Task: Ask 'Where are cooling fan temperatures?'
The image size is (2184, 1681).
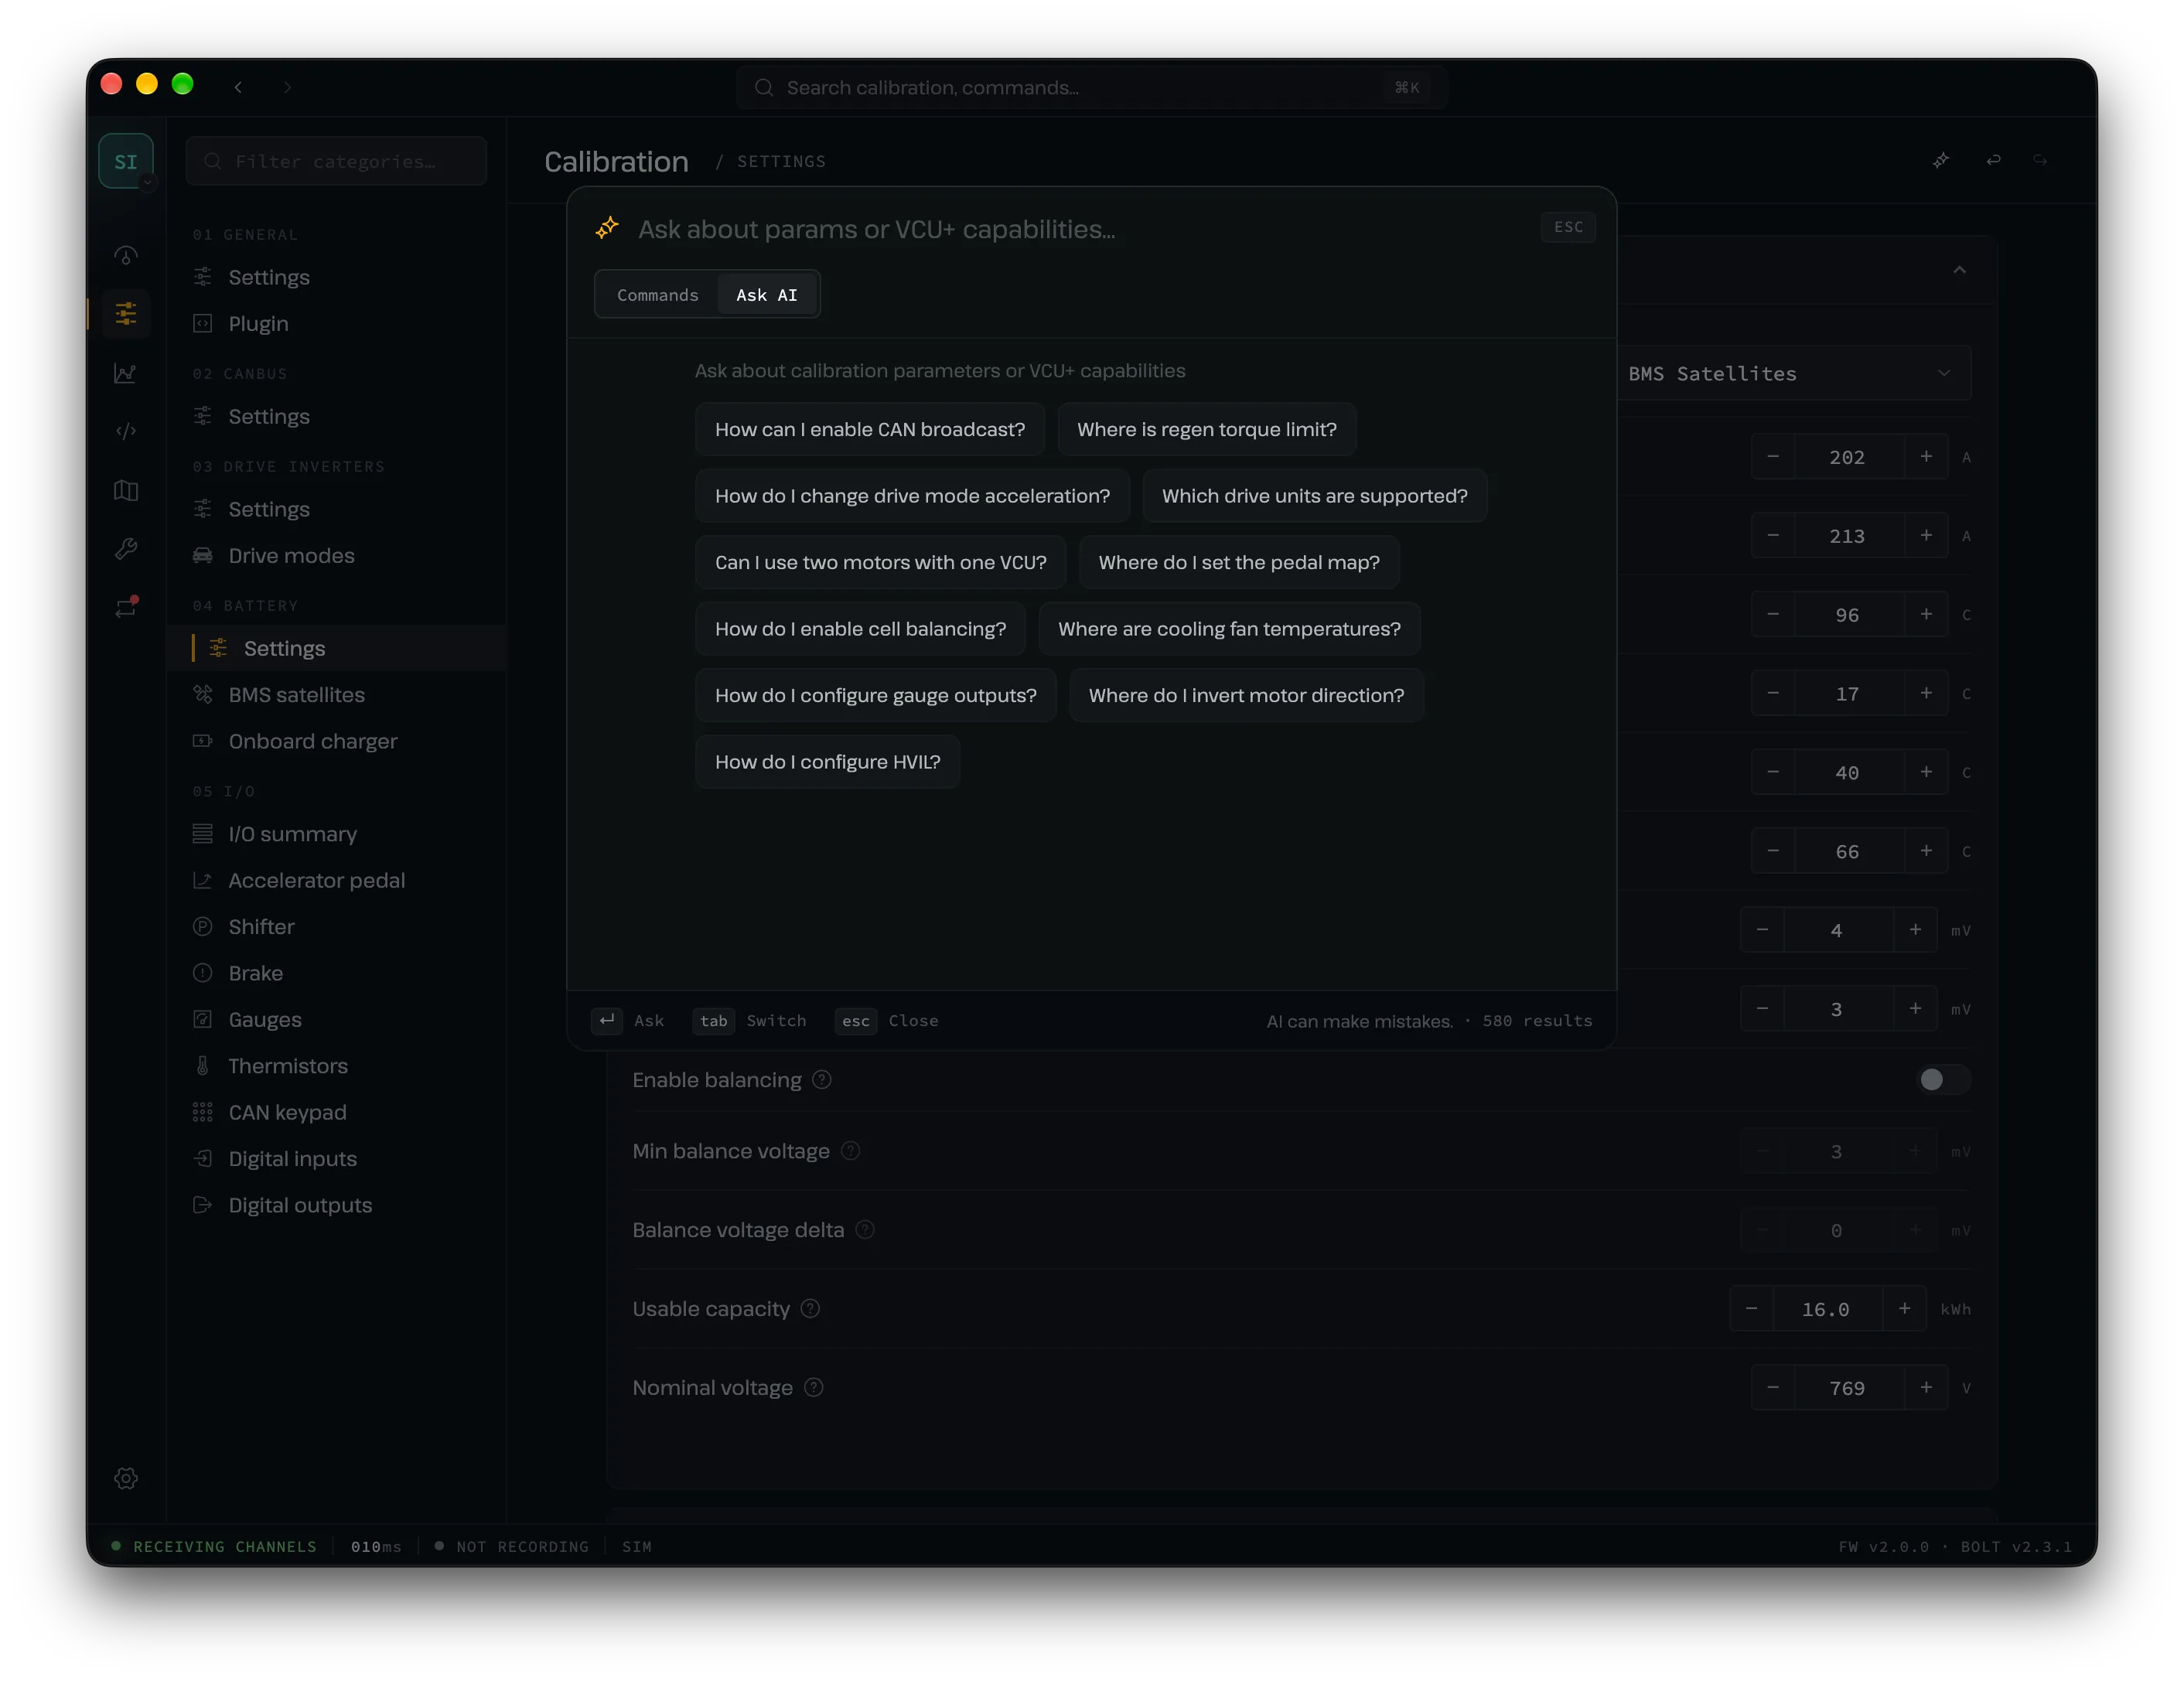Action: pos(1229,629)
